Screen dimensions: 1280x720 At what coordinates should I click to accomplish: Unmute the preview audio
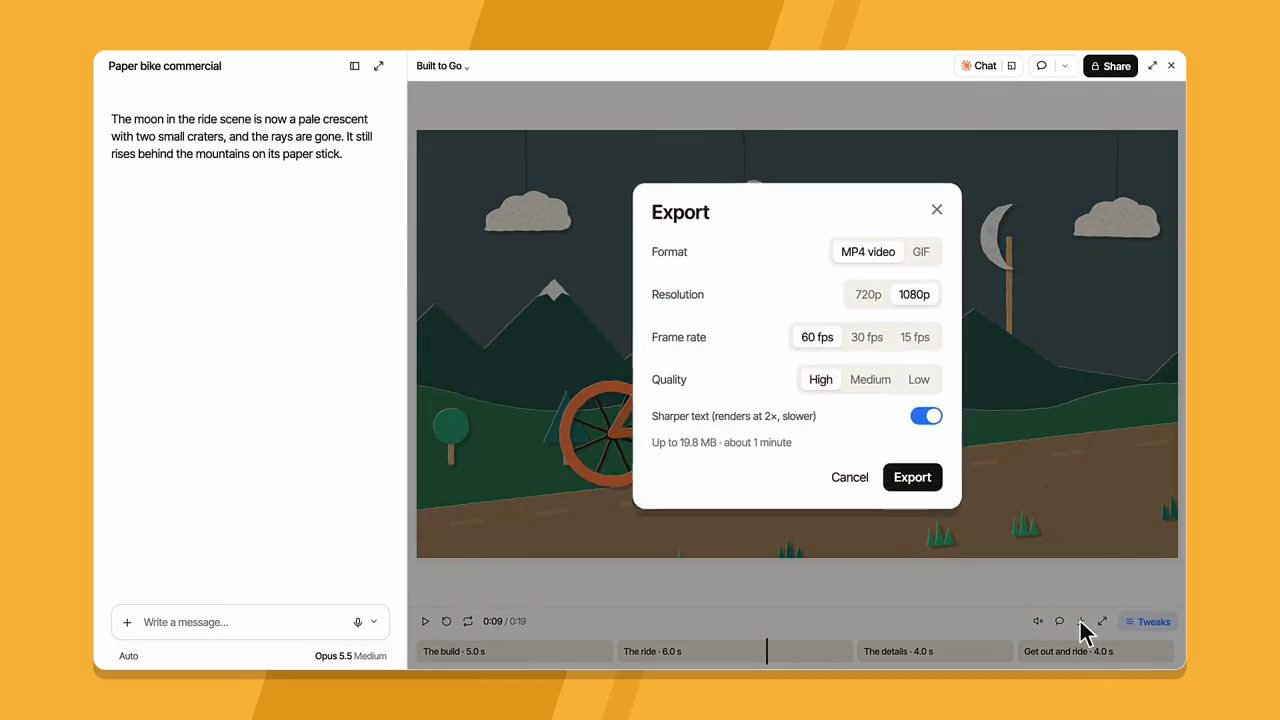pos(1038,621)
